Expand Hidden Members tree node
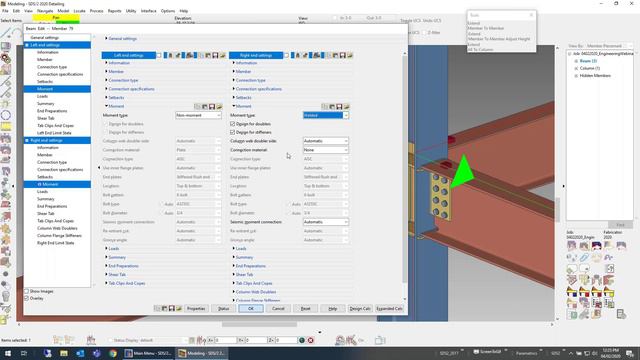 tap(576, 76)
